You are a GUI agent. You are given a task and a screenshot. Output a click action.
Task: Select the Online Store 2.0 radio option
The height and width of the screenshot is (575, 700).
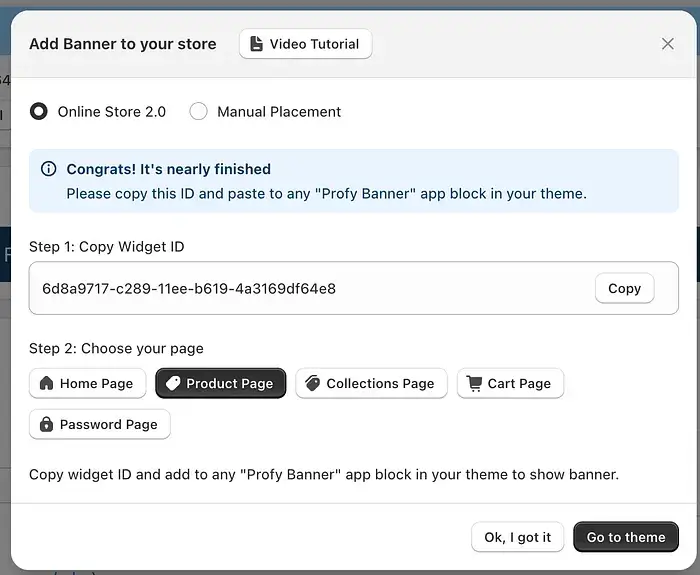(39, 112)
